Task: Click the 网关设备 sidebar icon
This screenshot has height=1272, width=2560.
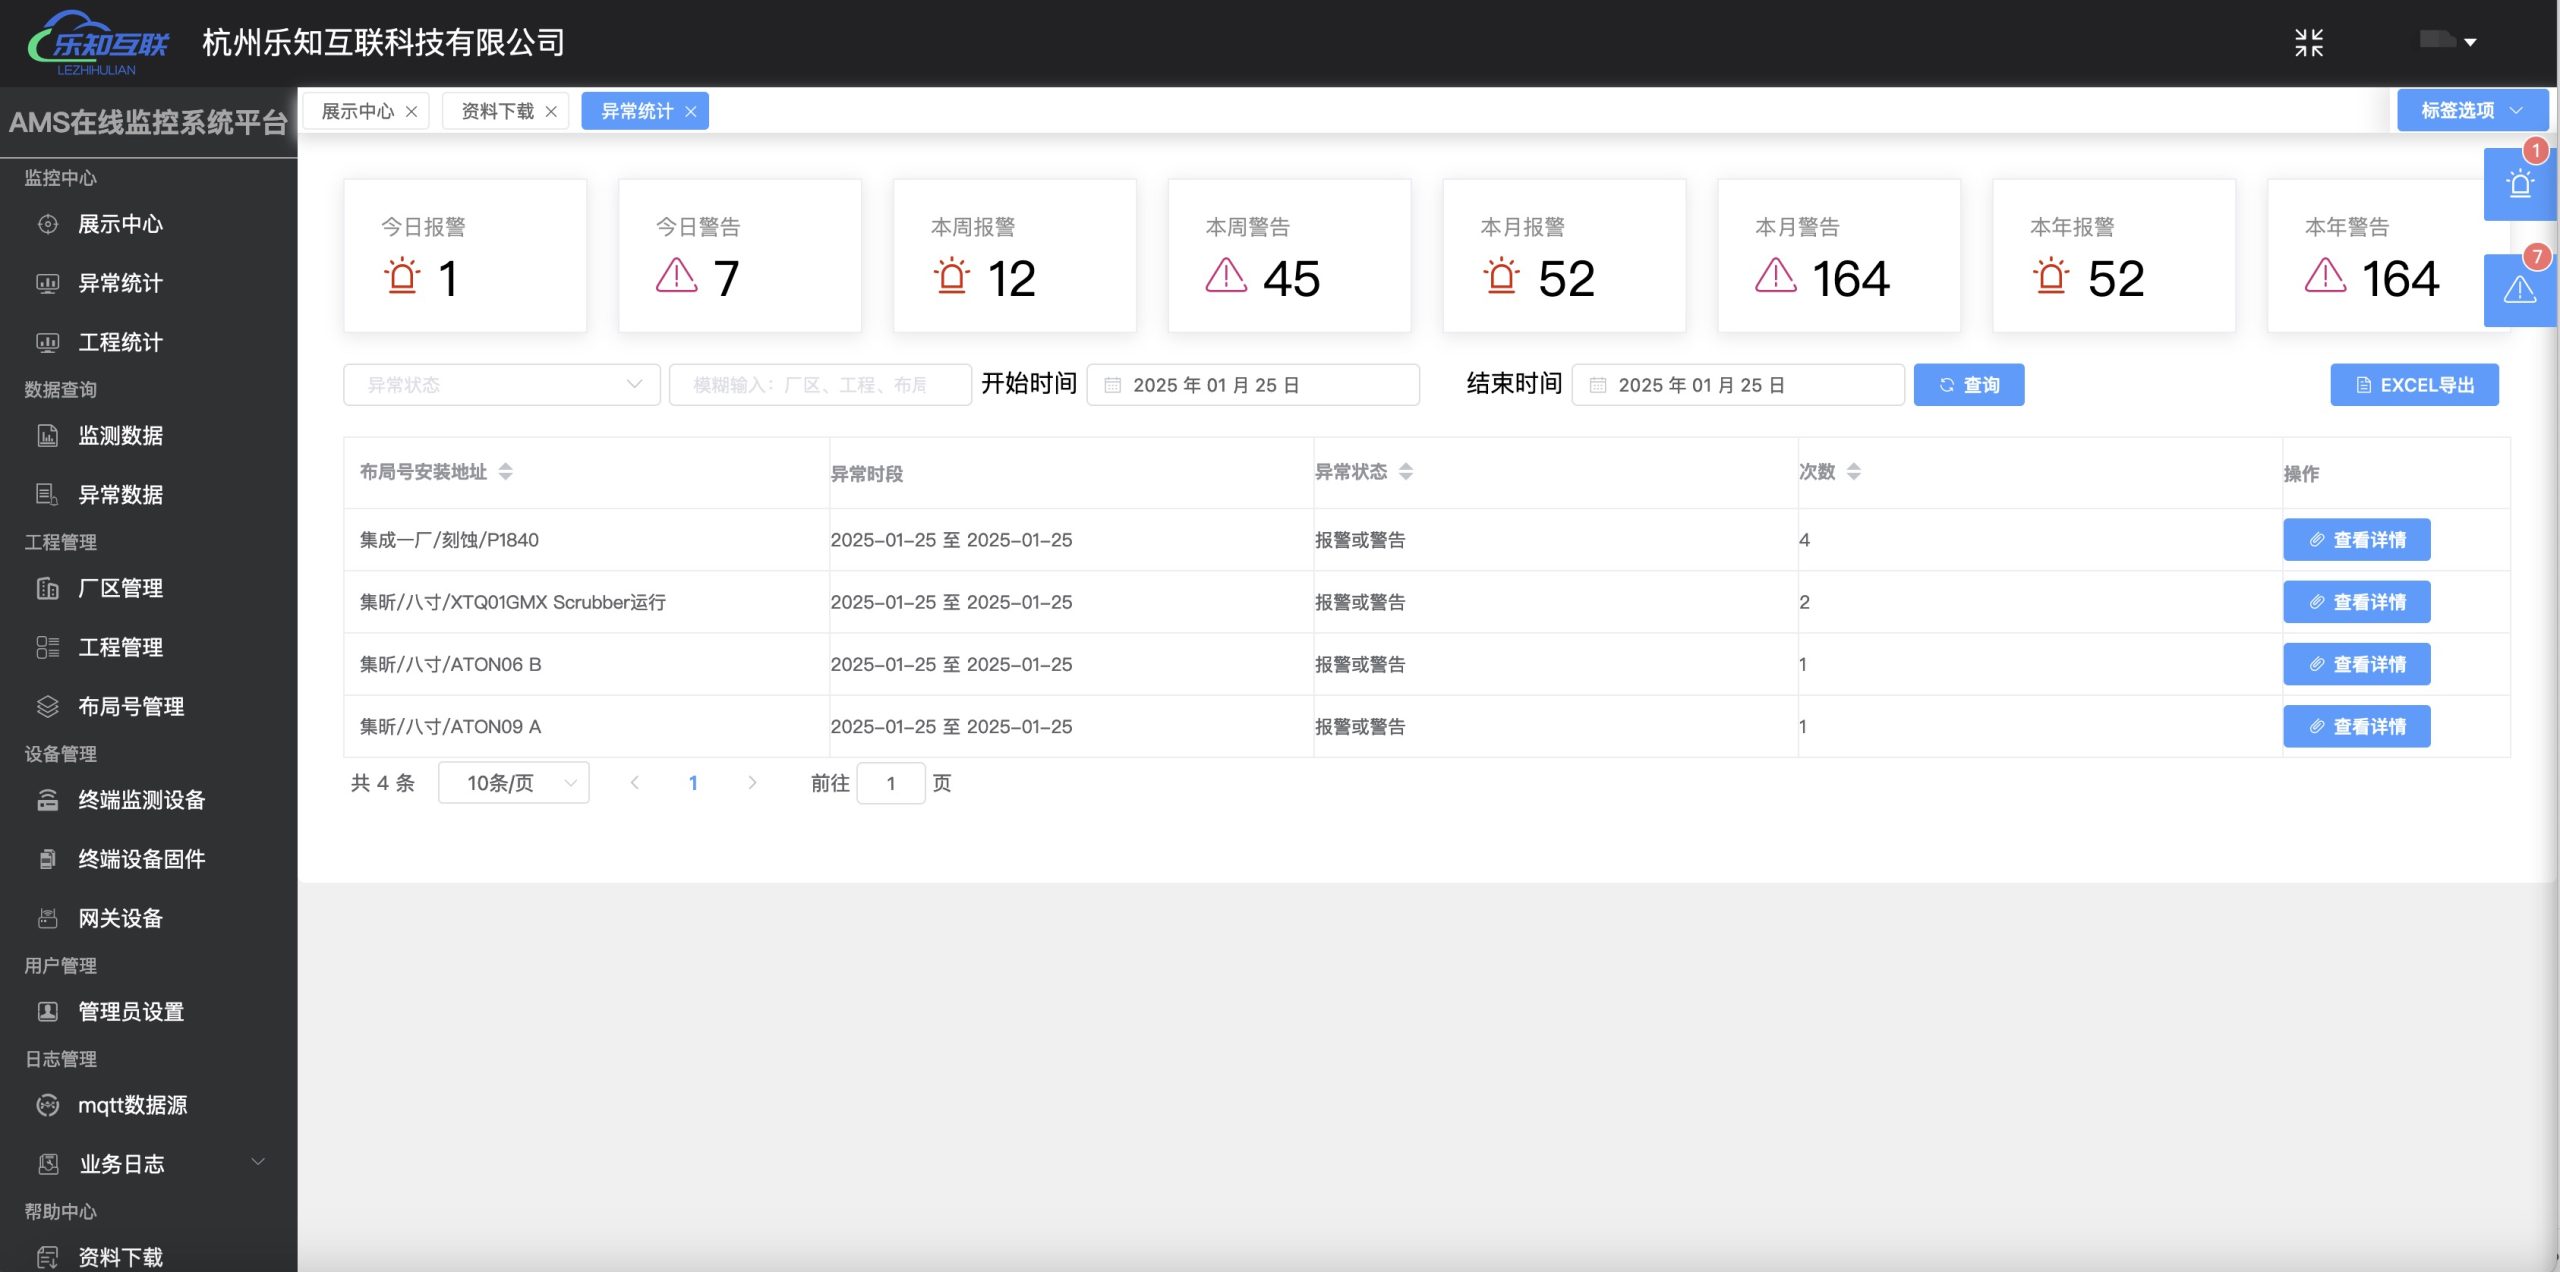Action: (47, 918)
